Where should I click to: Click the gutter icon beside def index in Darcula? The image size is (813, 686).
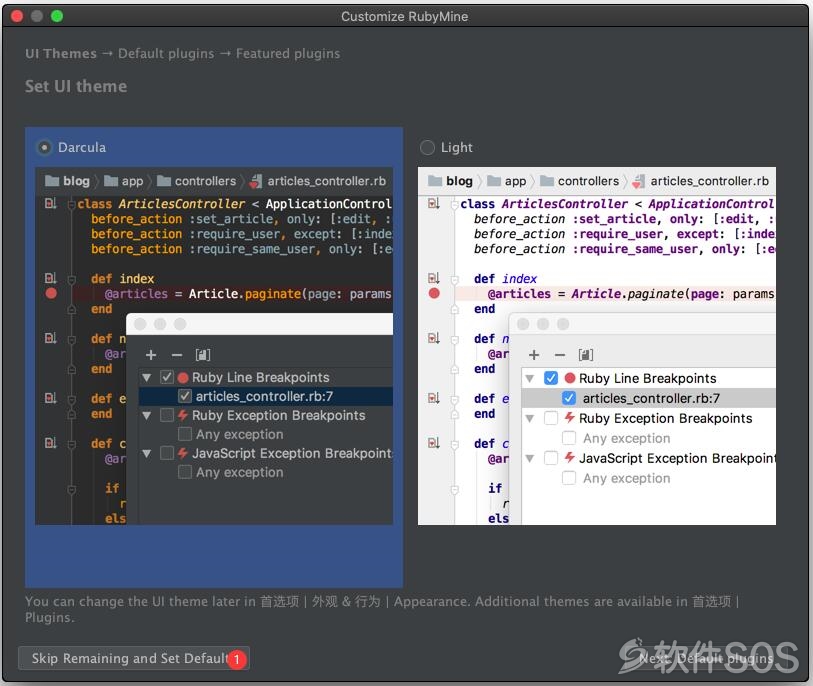click(x=50, y=278)
